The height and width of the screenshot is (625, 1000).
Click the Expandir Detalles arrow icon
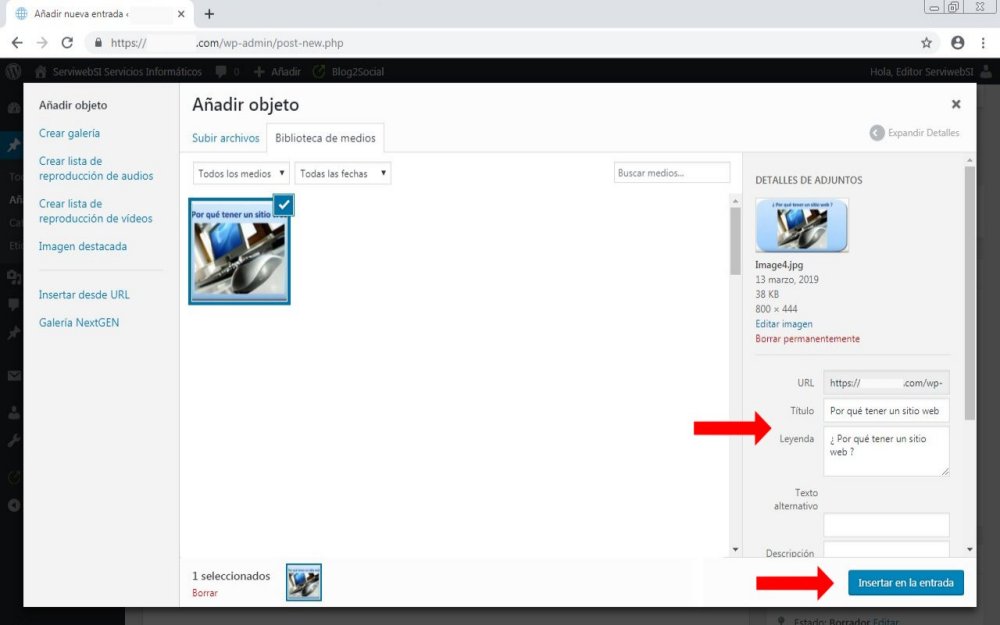[877, 133]
